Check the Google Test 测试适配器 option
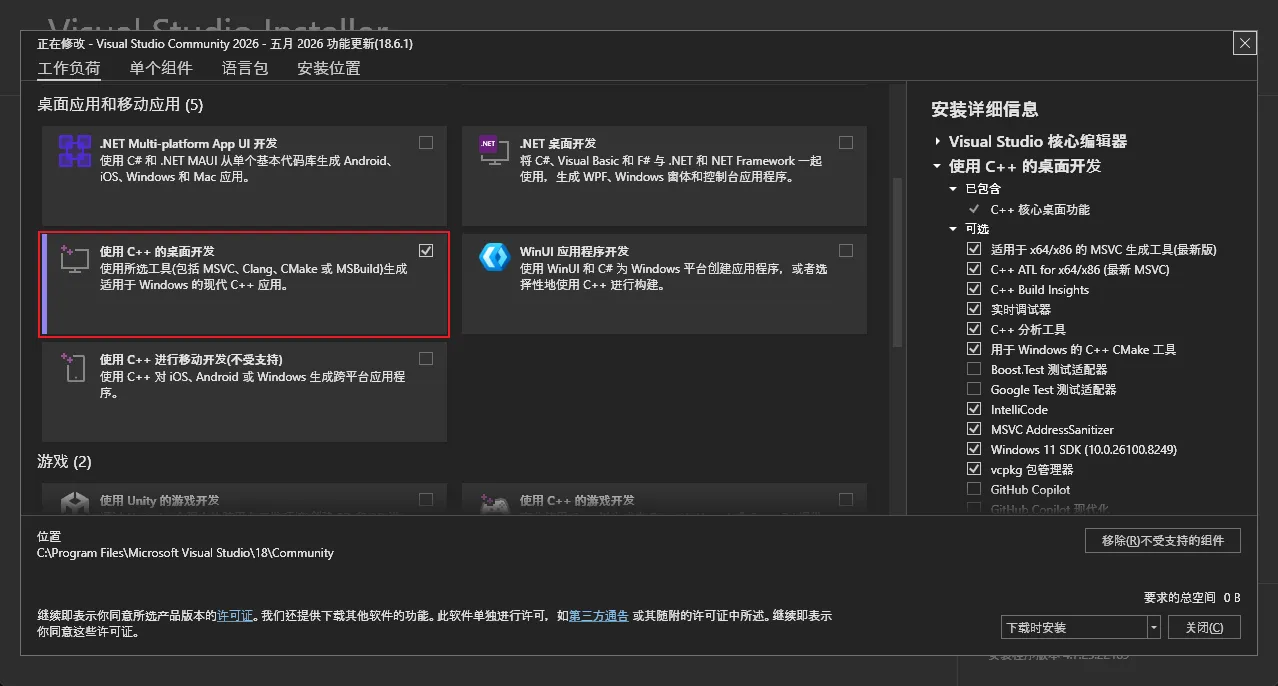The image size is (1278, 686). pos(974,389)
